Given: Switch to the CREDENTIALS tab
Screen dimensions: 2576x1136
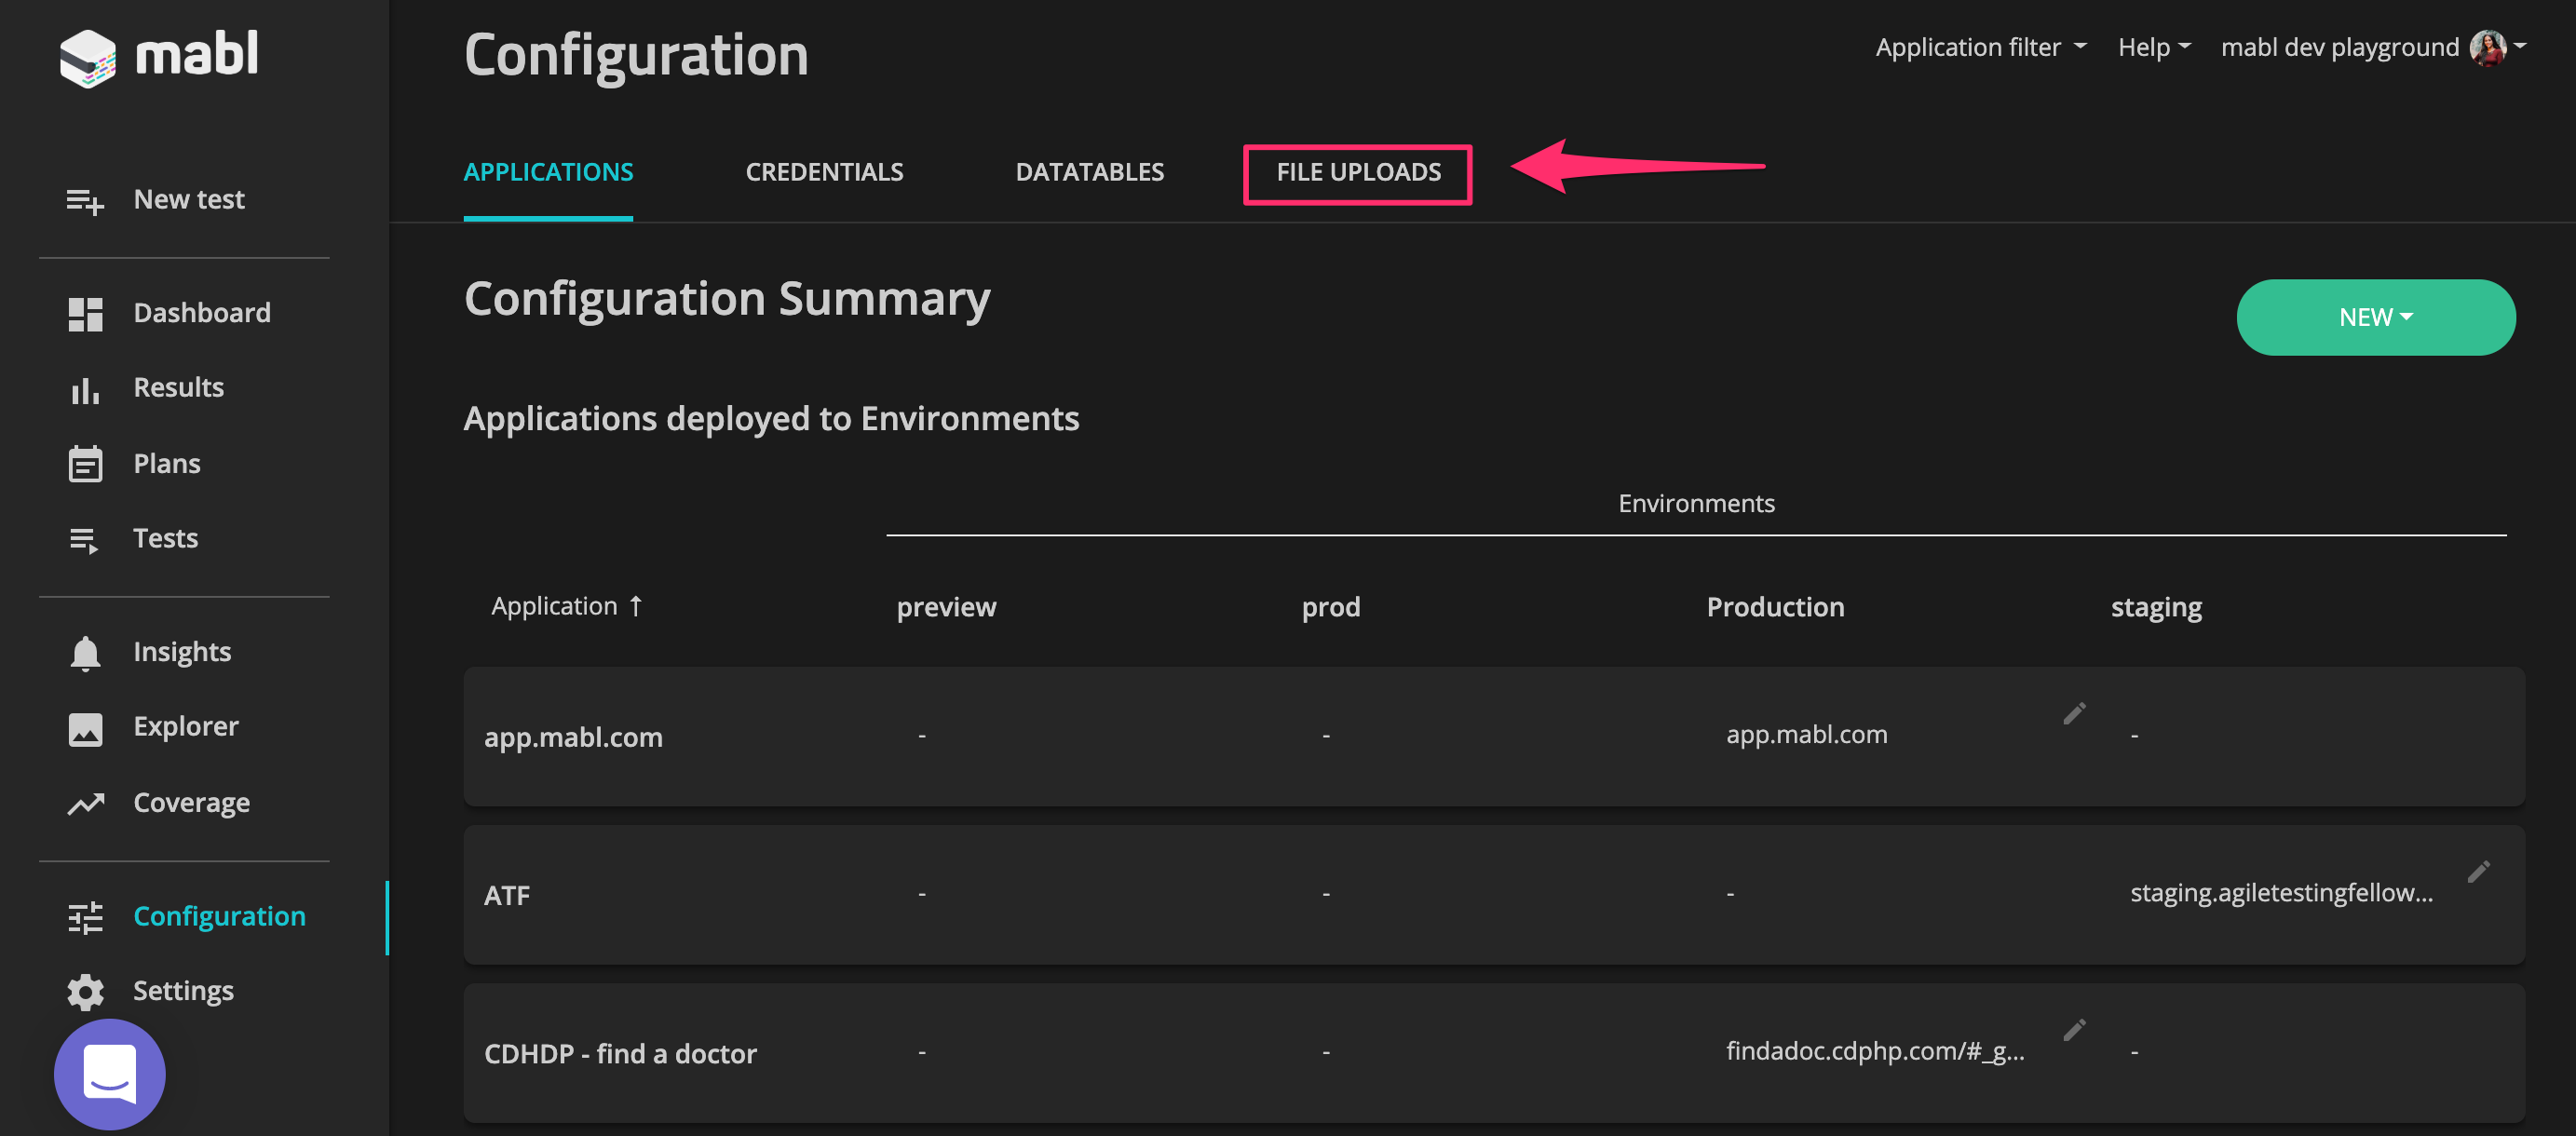Looking at the screenshot, I should pyautogui.click(x=824, y=173).
